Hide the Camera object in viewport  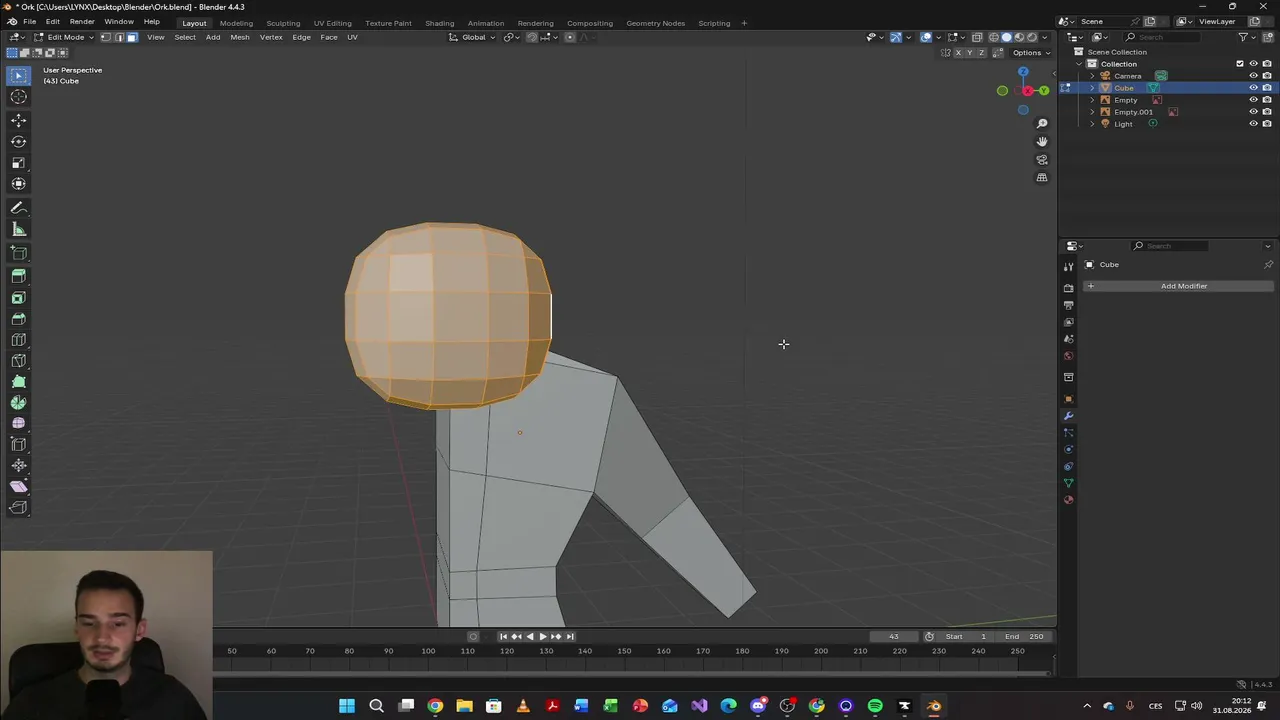1253,76
